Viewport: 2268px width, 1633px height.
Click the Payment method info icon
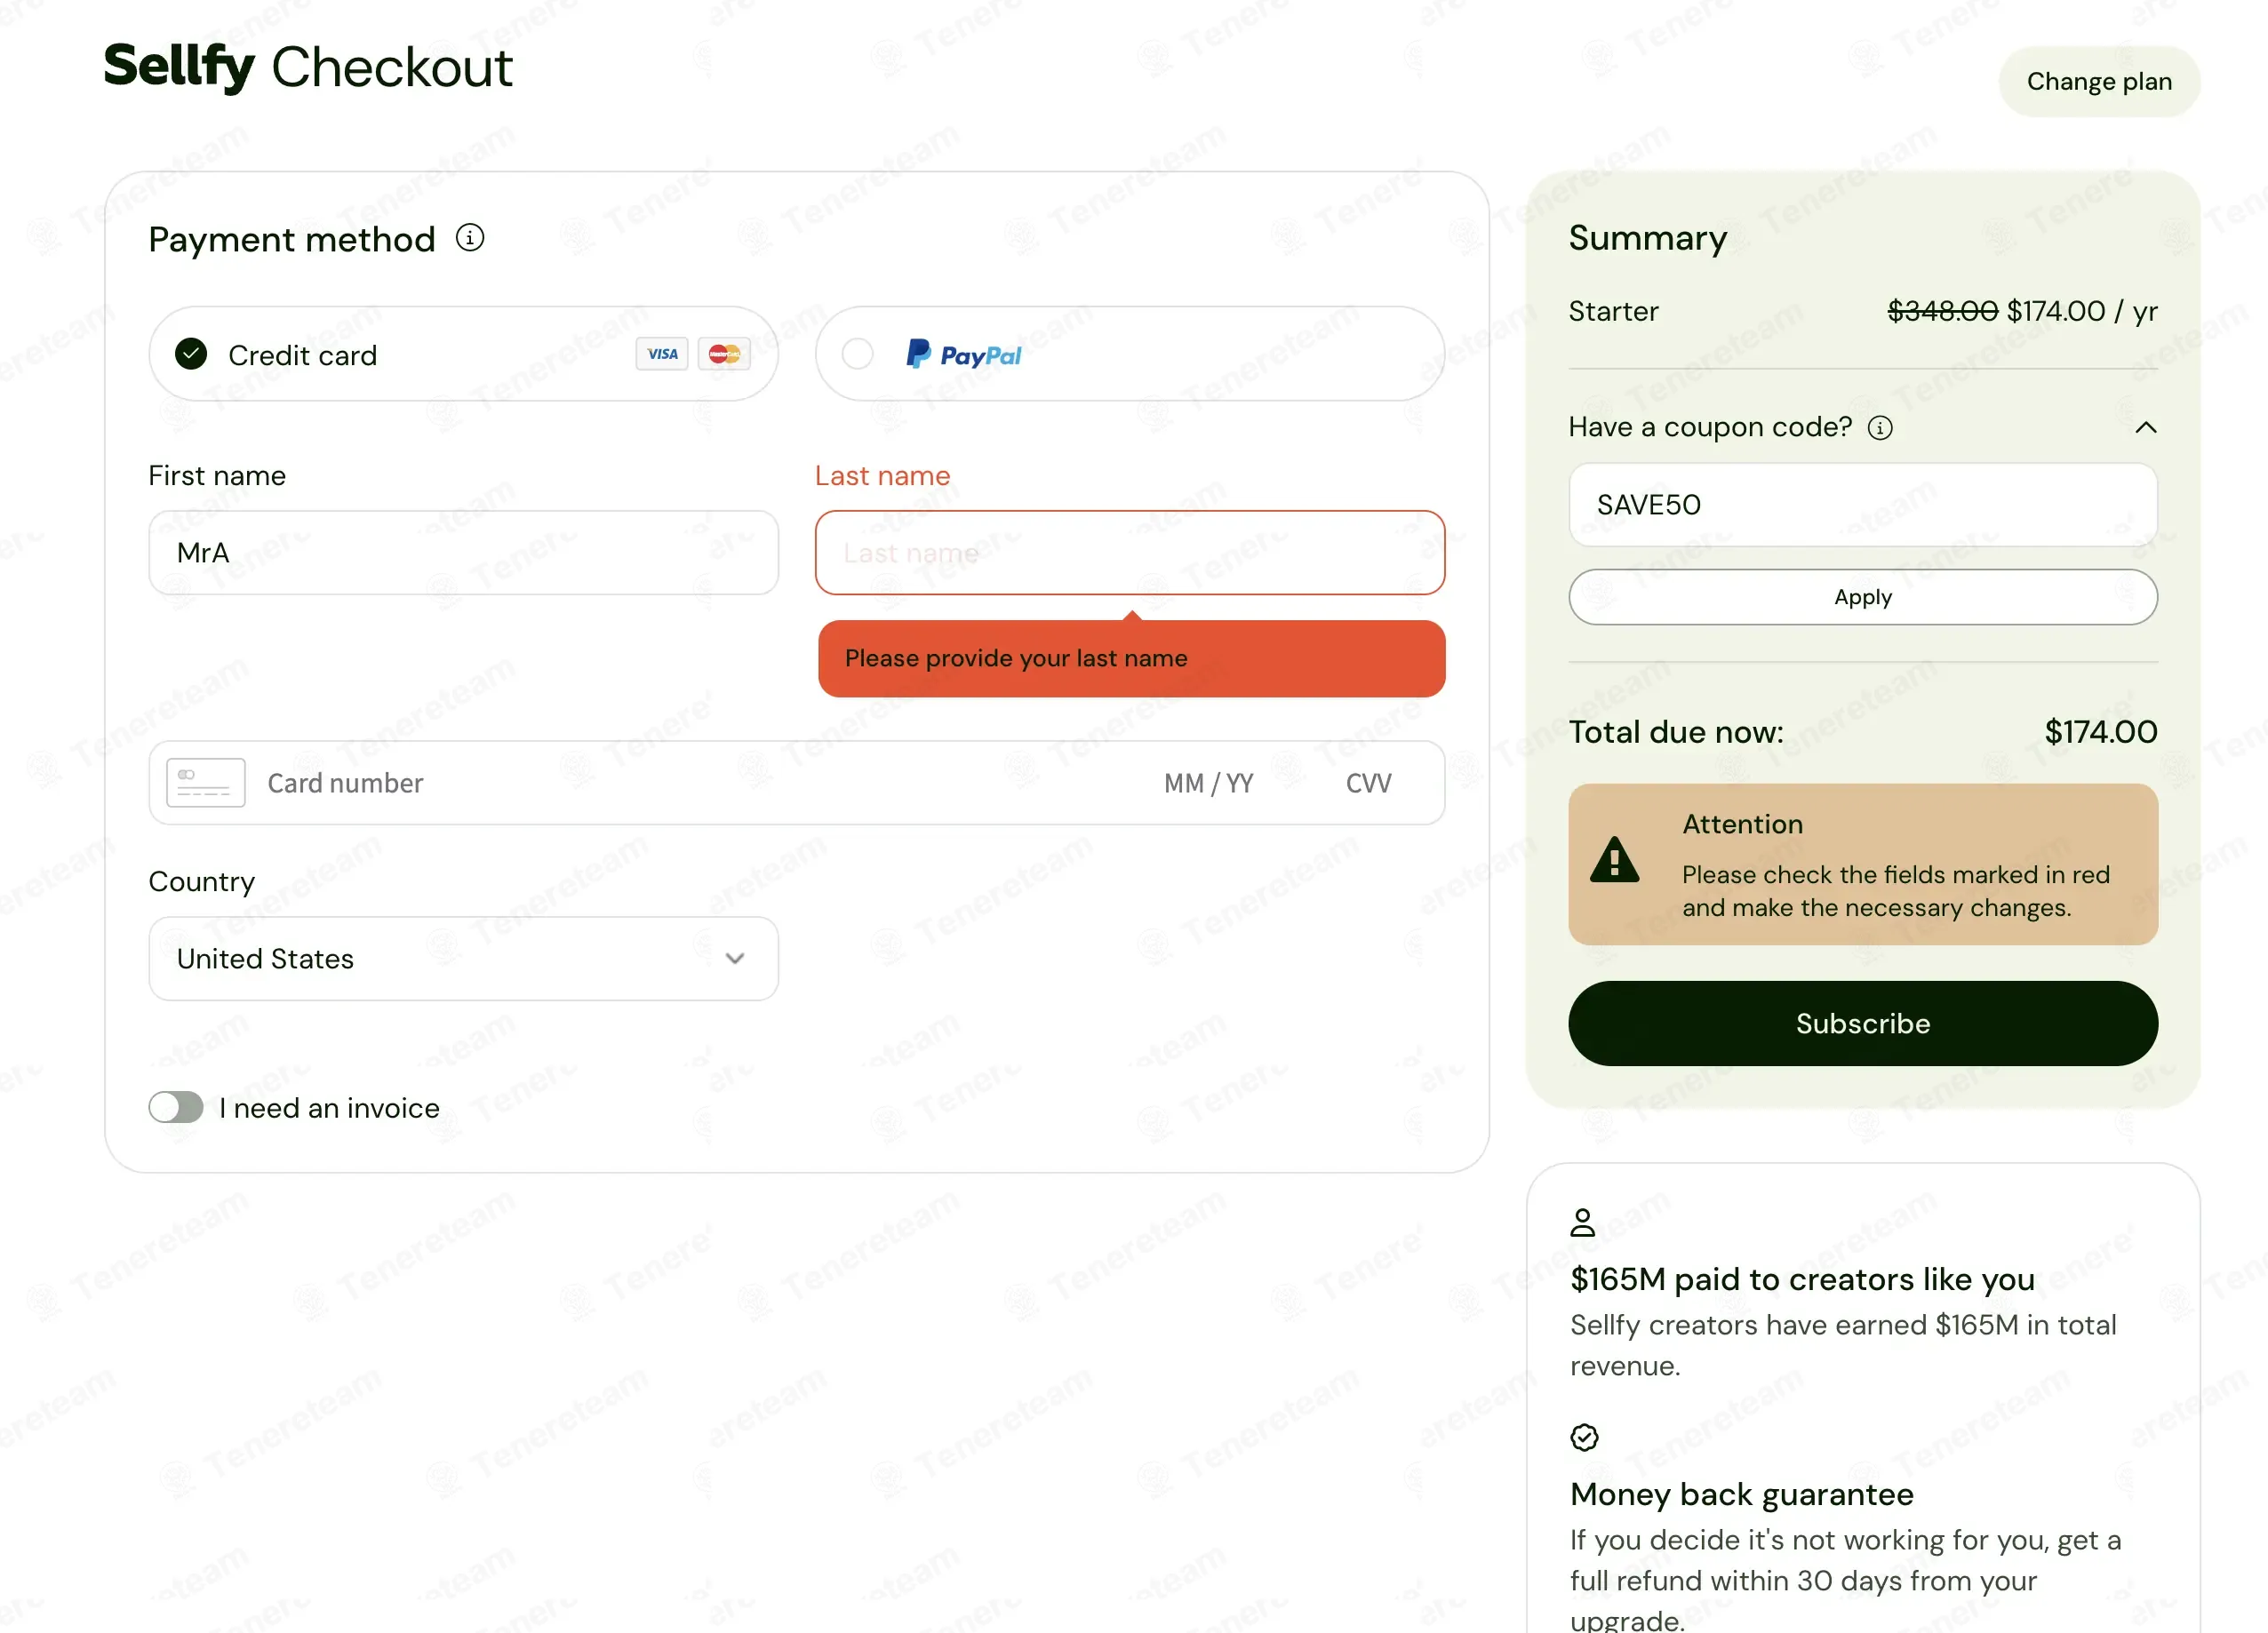point(470,238)
